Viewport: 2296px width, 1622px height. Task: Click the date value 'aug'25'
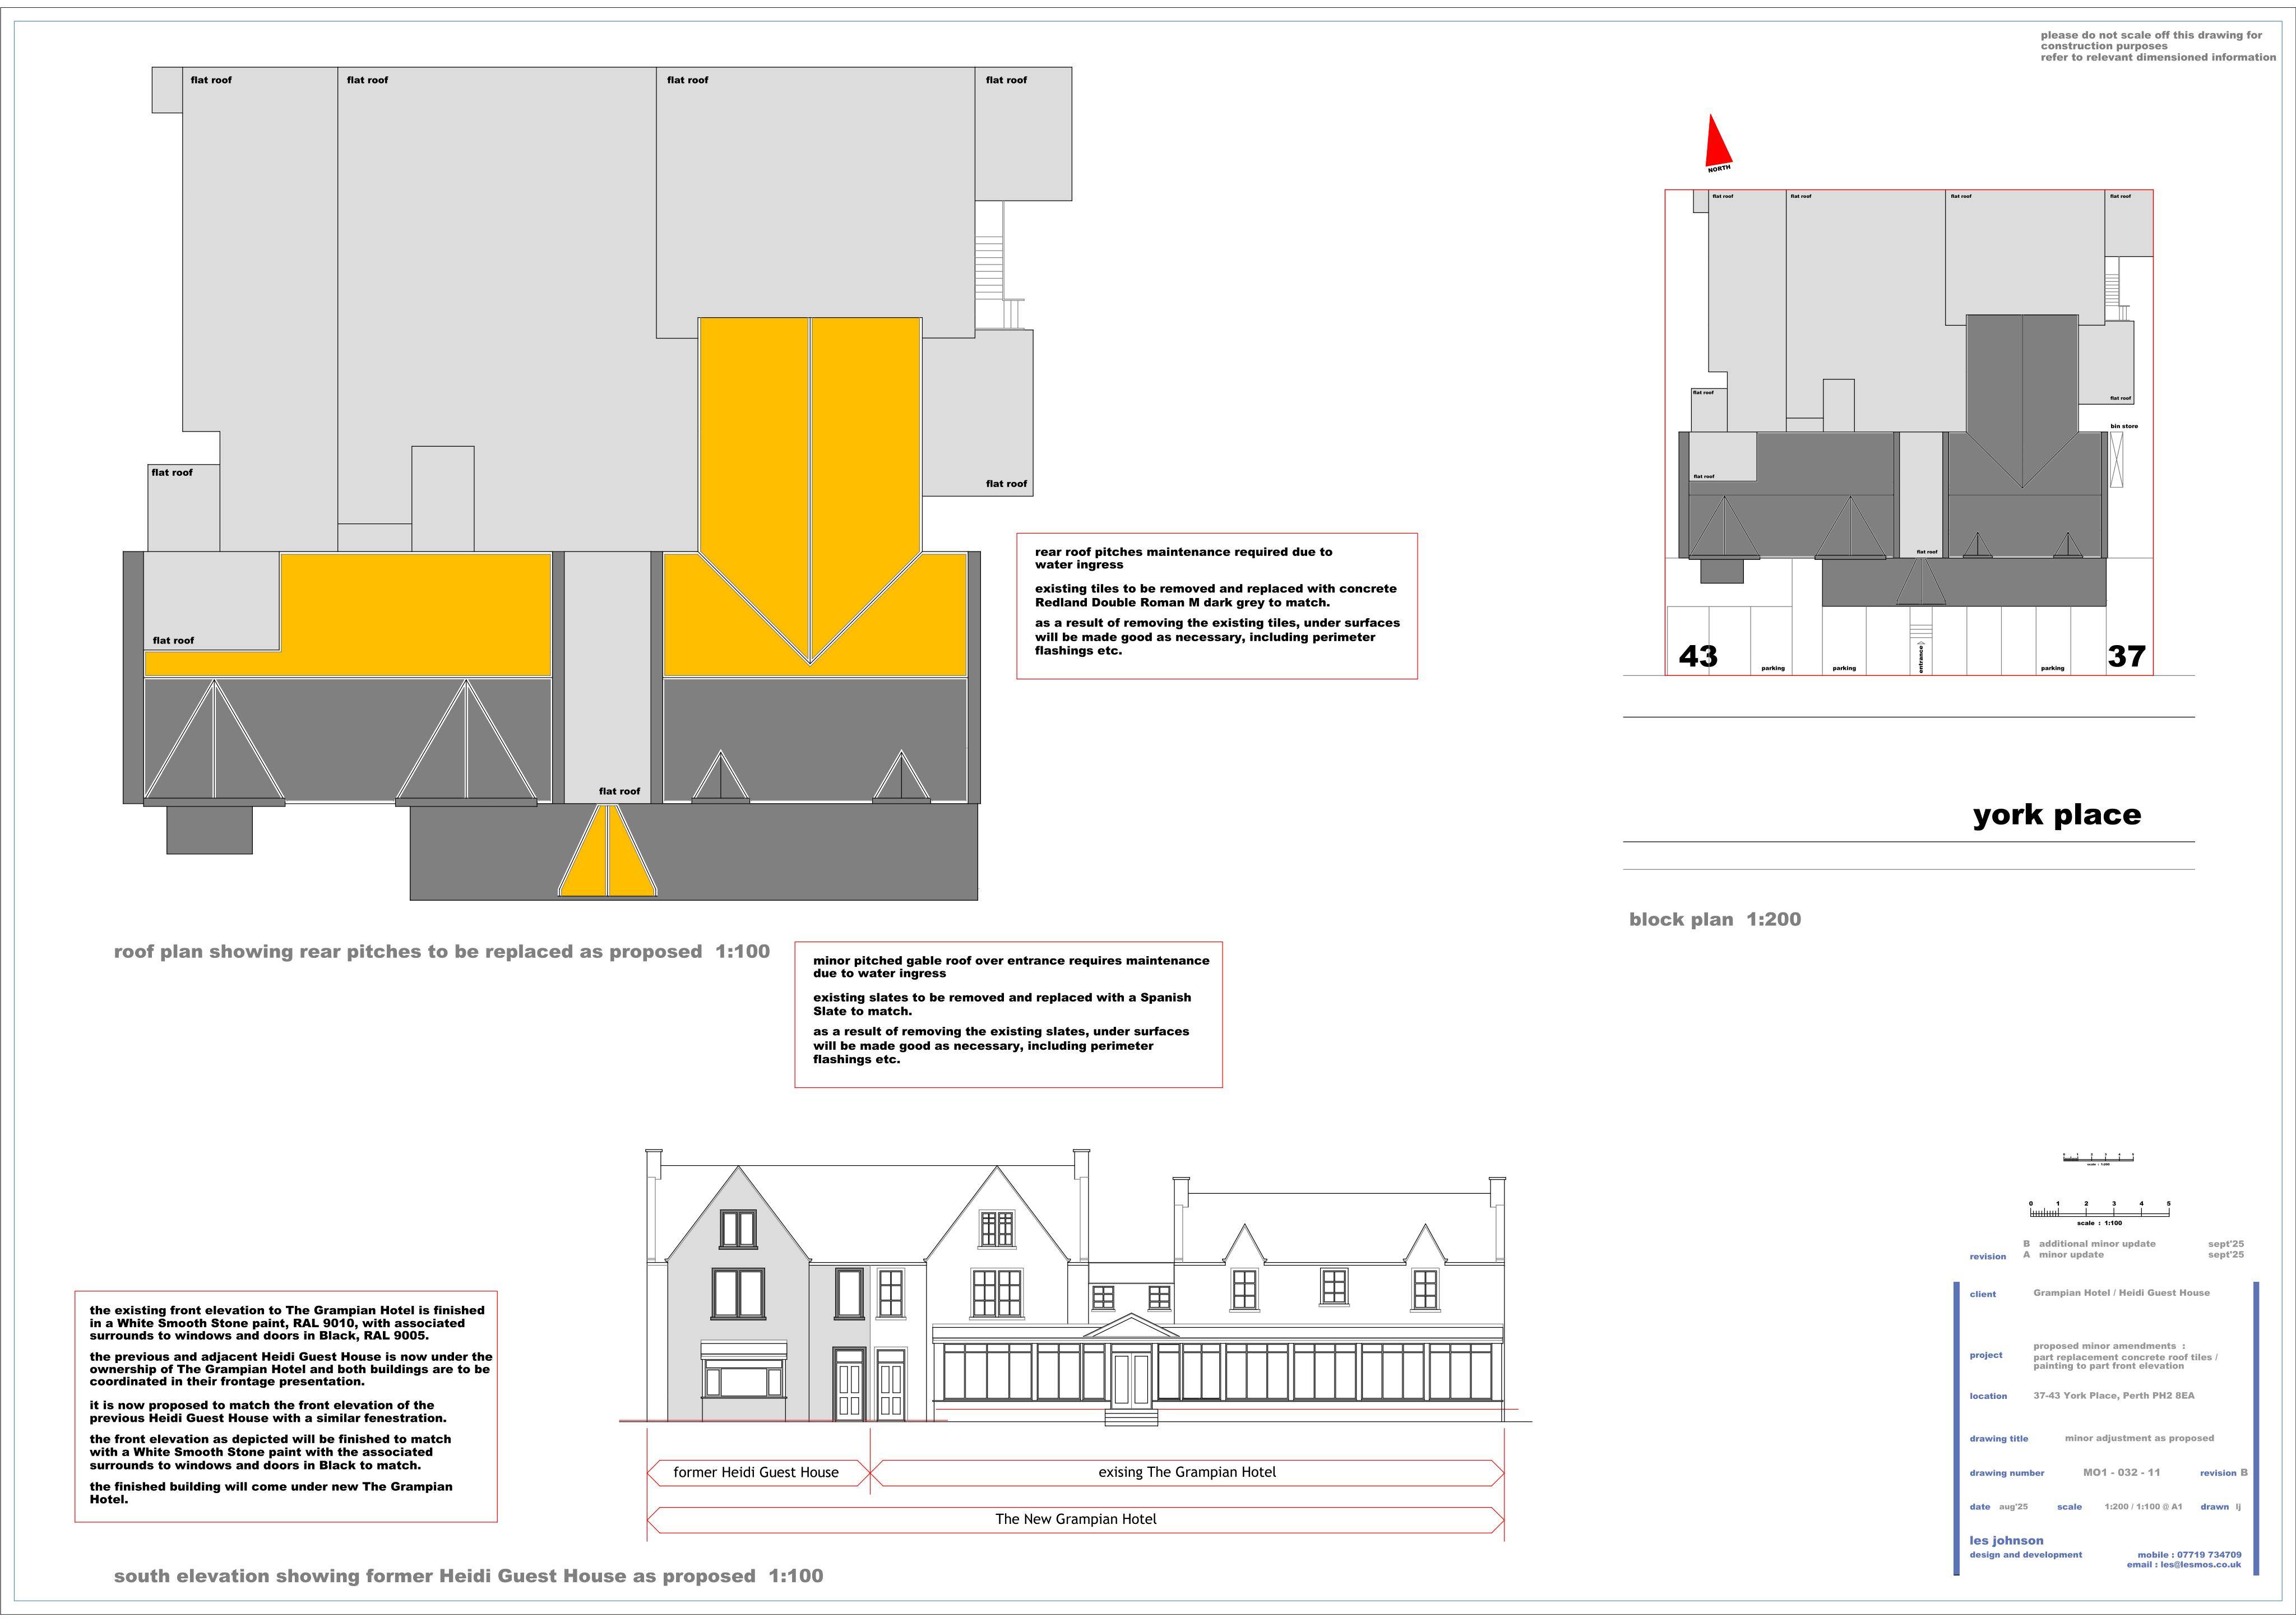[x=2013, y=1507]
